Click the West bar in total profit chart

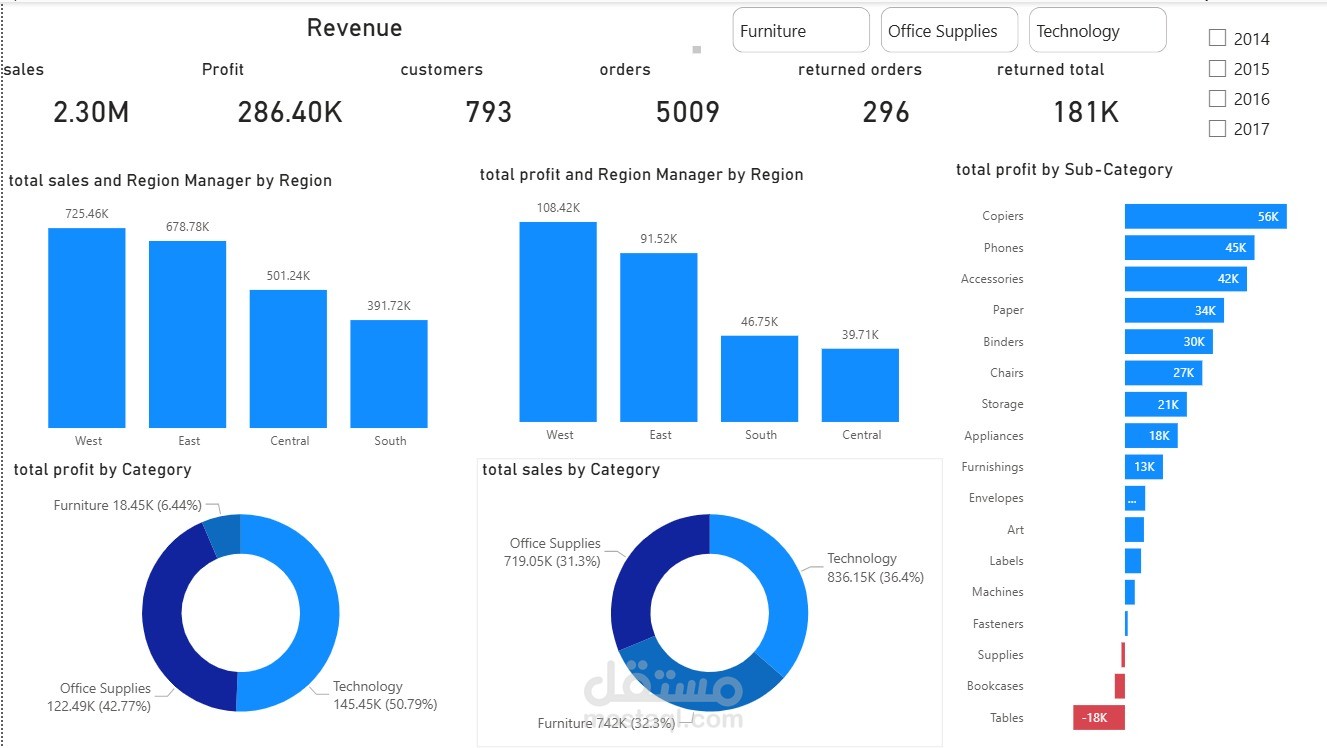click(558, 322)
